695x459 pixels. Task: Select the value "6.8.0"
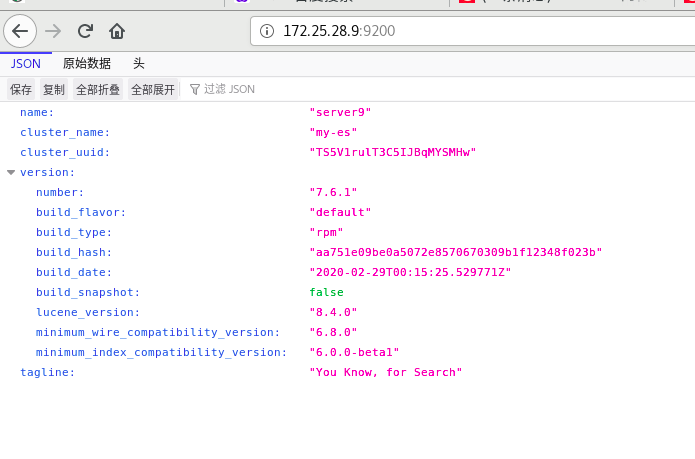click(x=333, y=332)
